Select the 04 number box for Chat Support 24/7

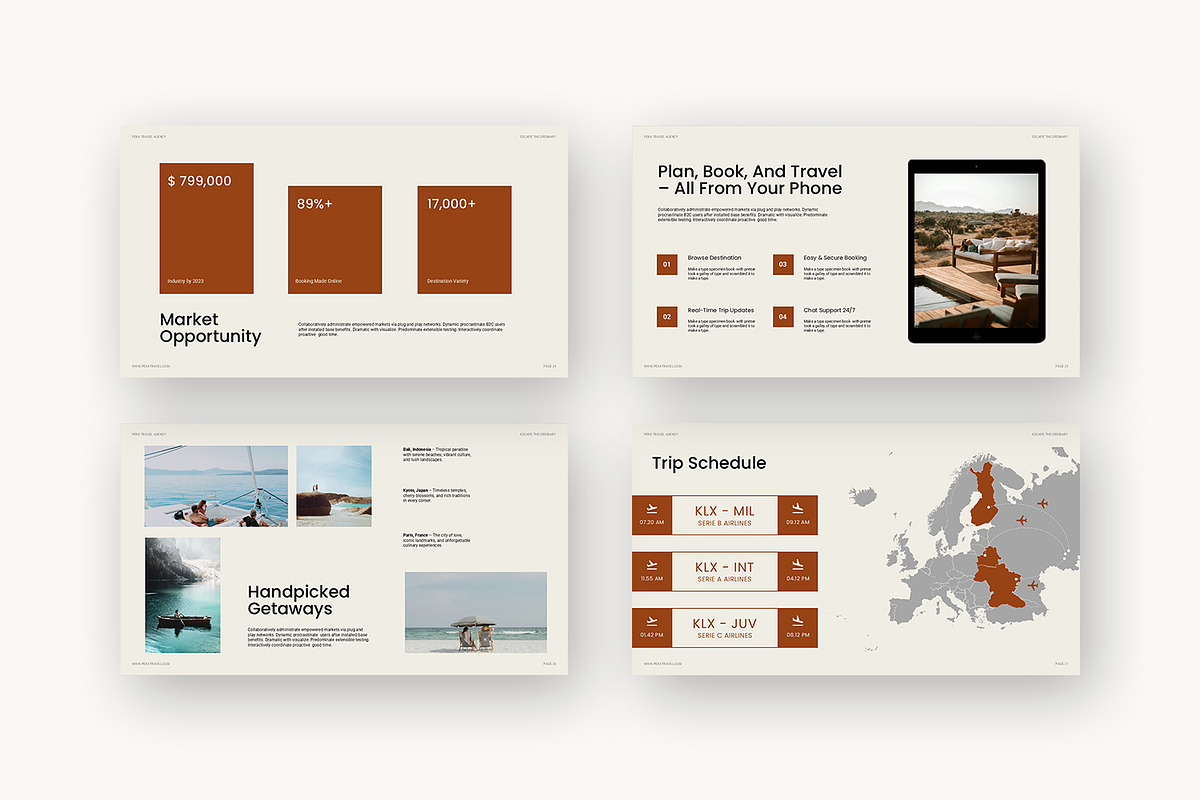(783, 317)
